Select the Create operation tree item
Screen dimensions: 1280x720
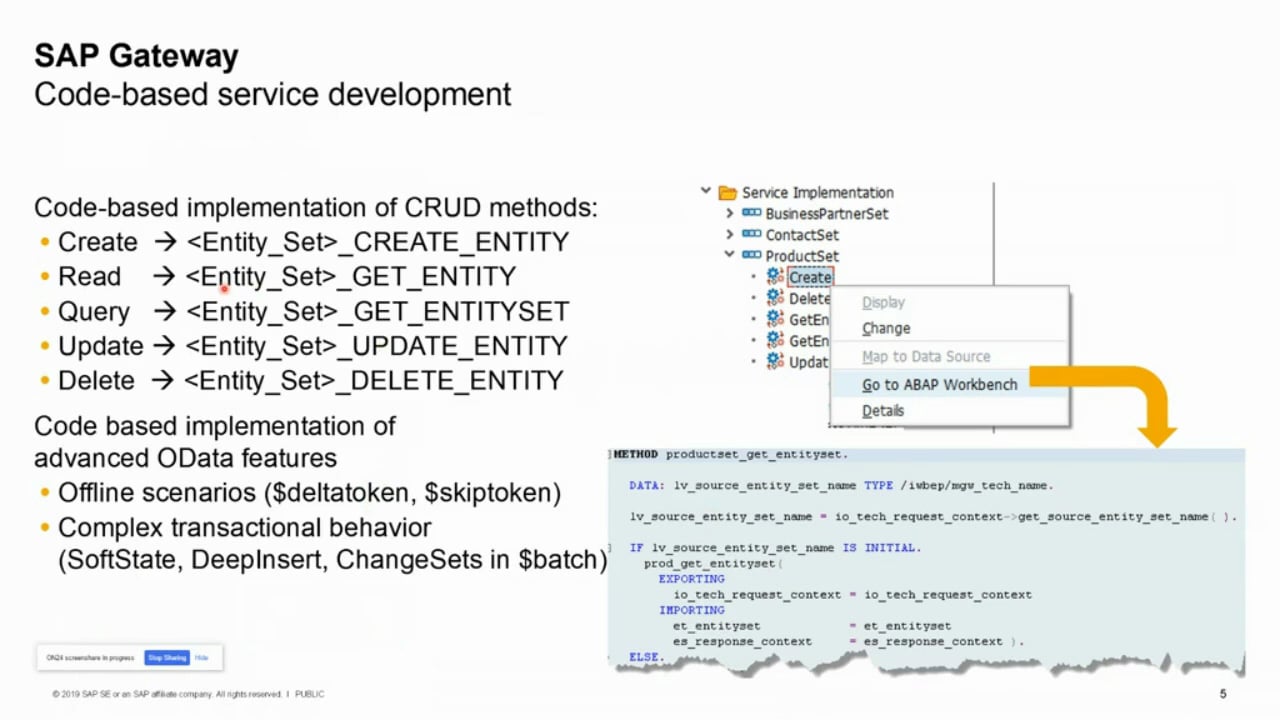click(x=810, y=277)
